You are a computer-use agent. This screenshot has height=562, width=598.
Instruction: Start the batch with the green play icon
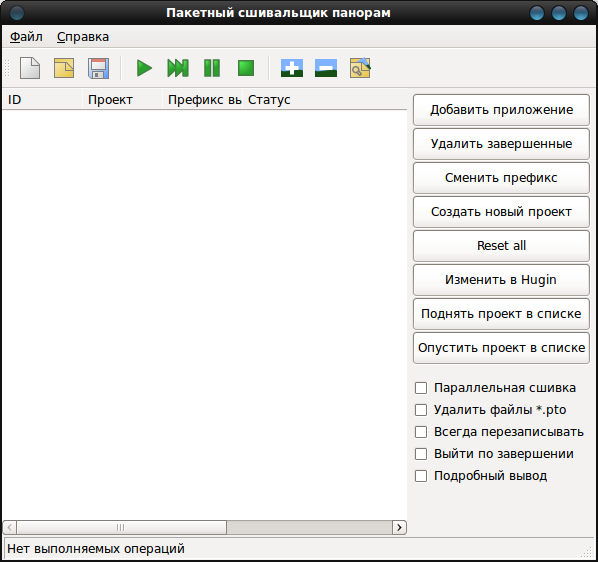click(144, 68)
